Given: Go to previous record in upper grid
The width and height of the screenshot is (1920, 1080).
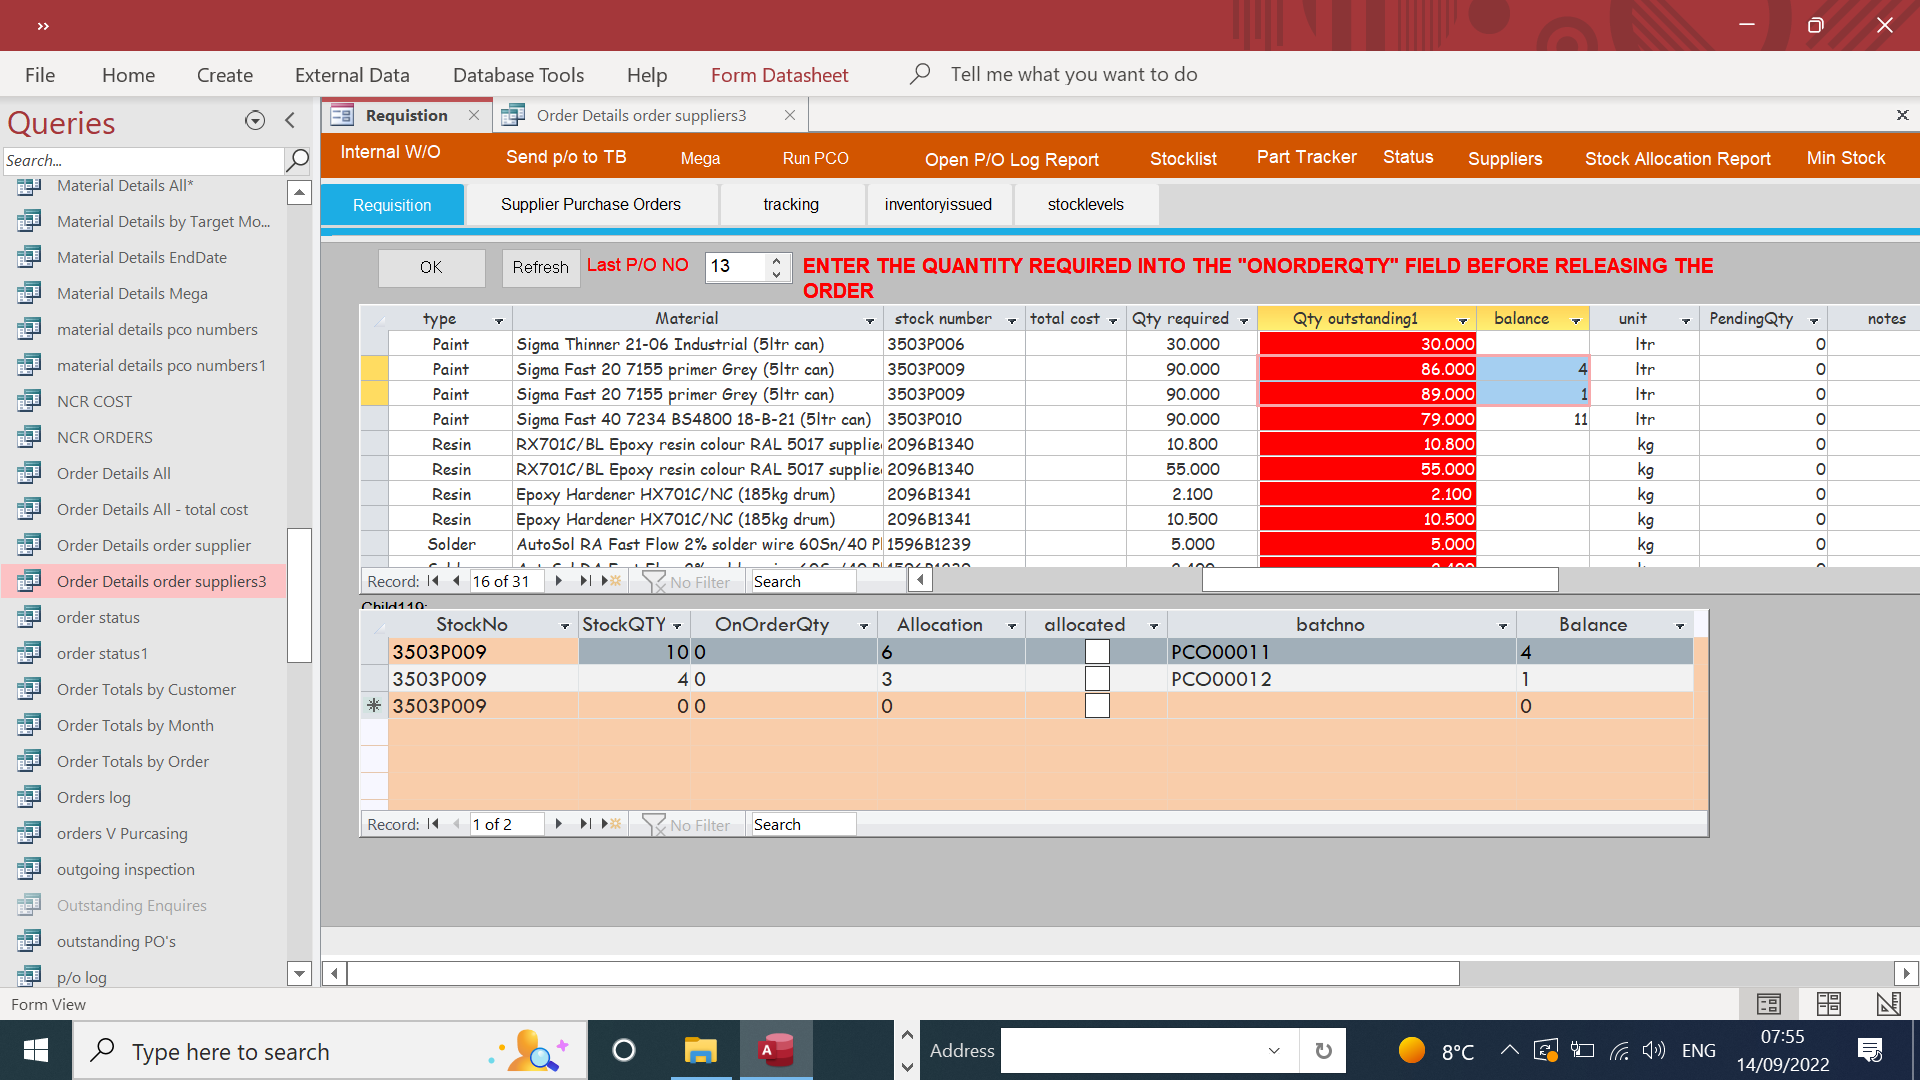Looking at the screenshot, I should [x=457, y=581].
